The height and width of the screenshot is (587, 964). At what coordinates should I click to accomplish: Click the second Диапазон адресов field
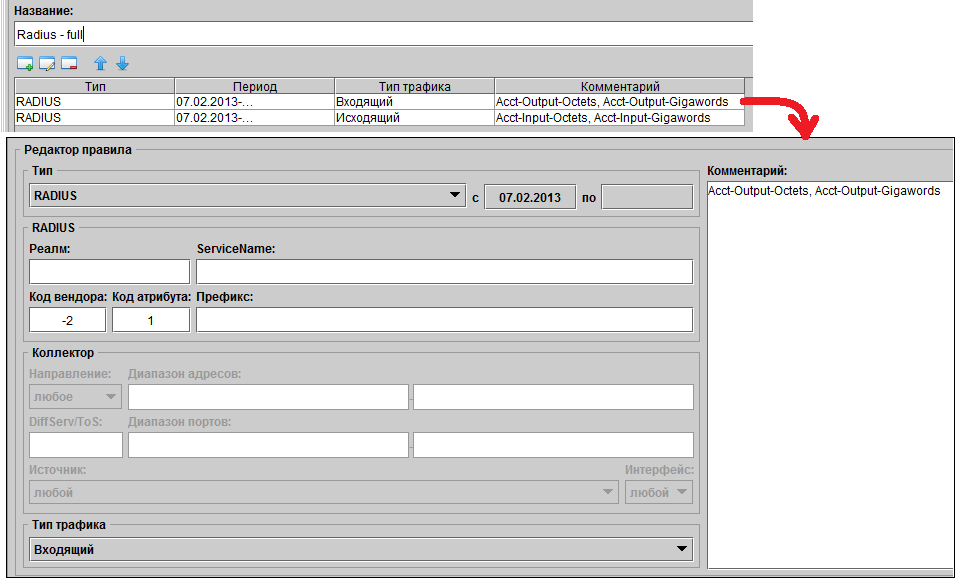[x=553, y=397]
